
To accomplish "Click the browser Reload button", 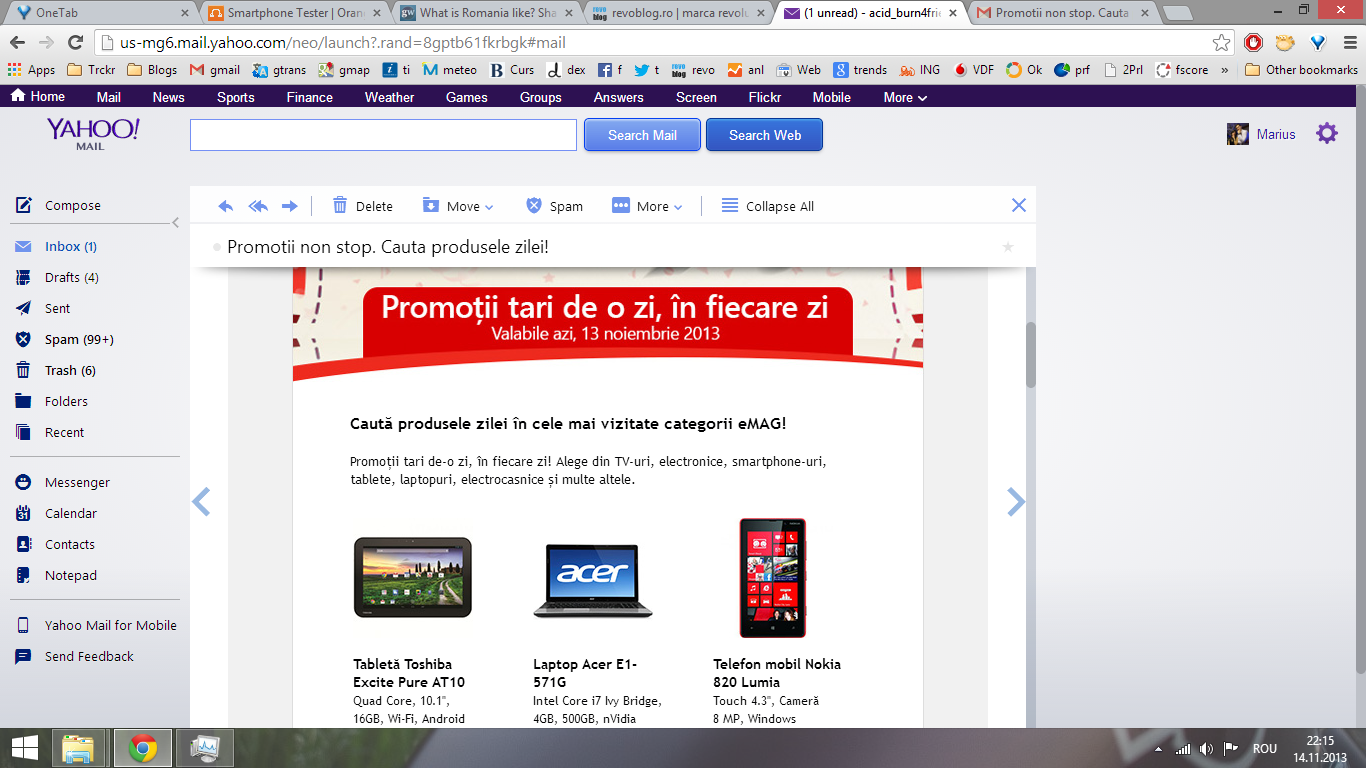I will (75, 43).
